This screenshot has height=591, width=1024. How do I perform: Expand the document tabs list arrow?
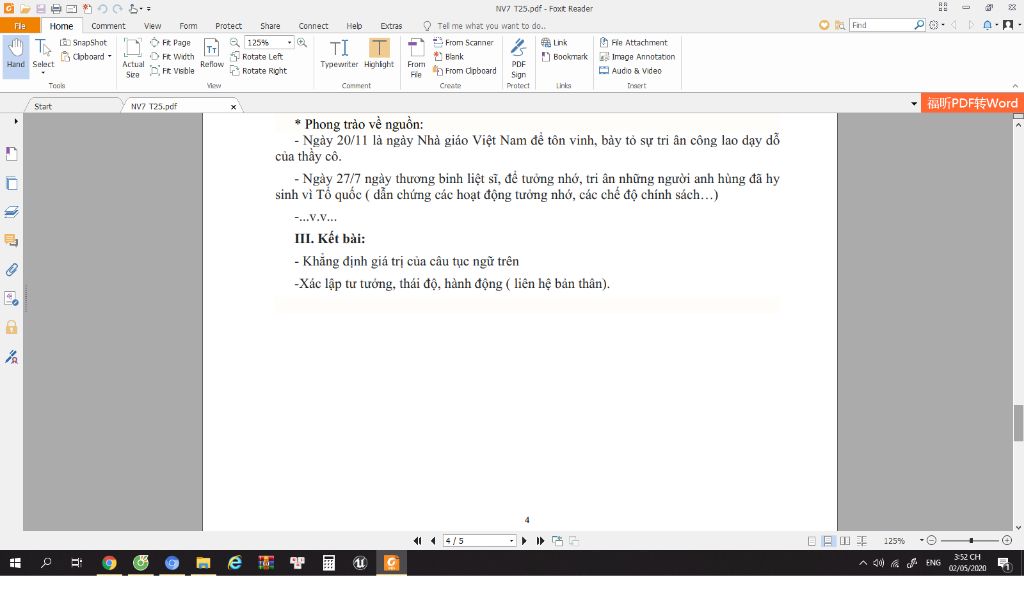click(914, 104)
